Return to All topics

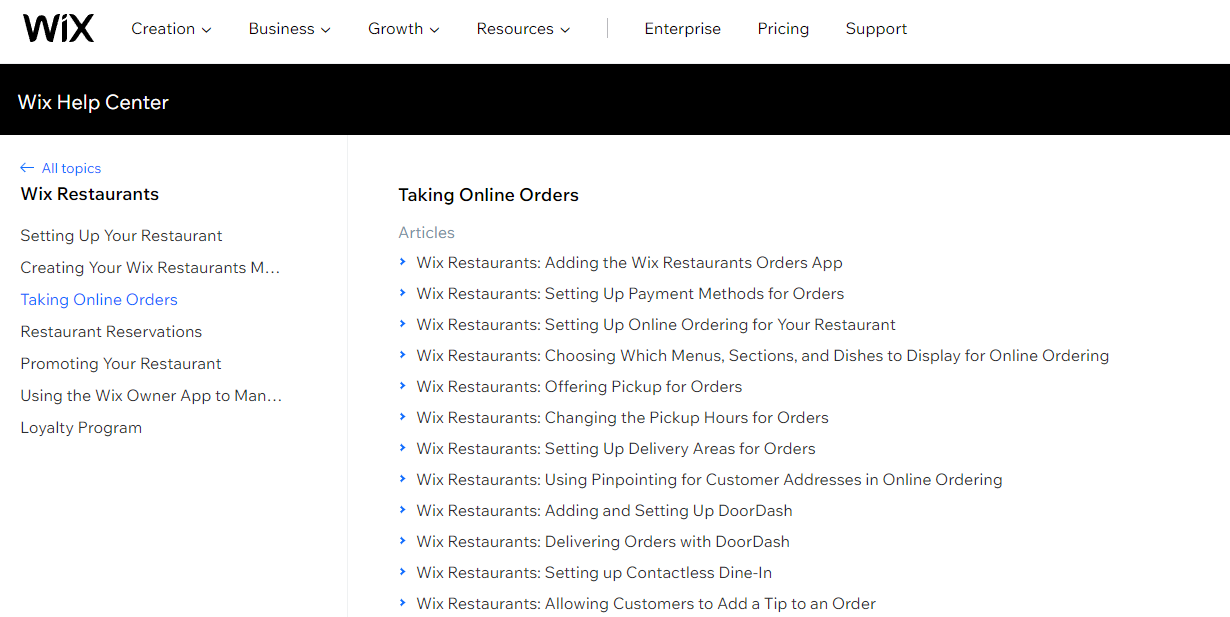click(x=71, y=168)
